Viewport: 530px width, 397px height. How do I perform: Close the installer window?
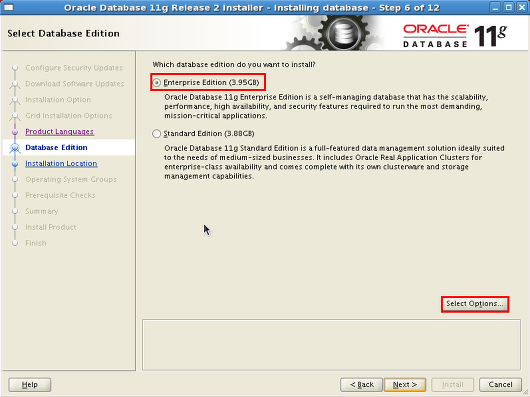(522, 7)
